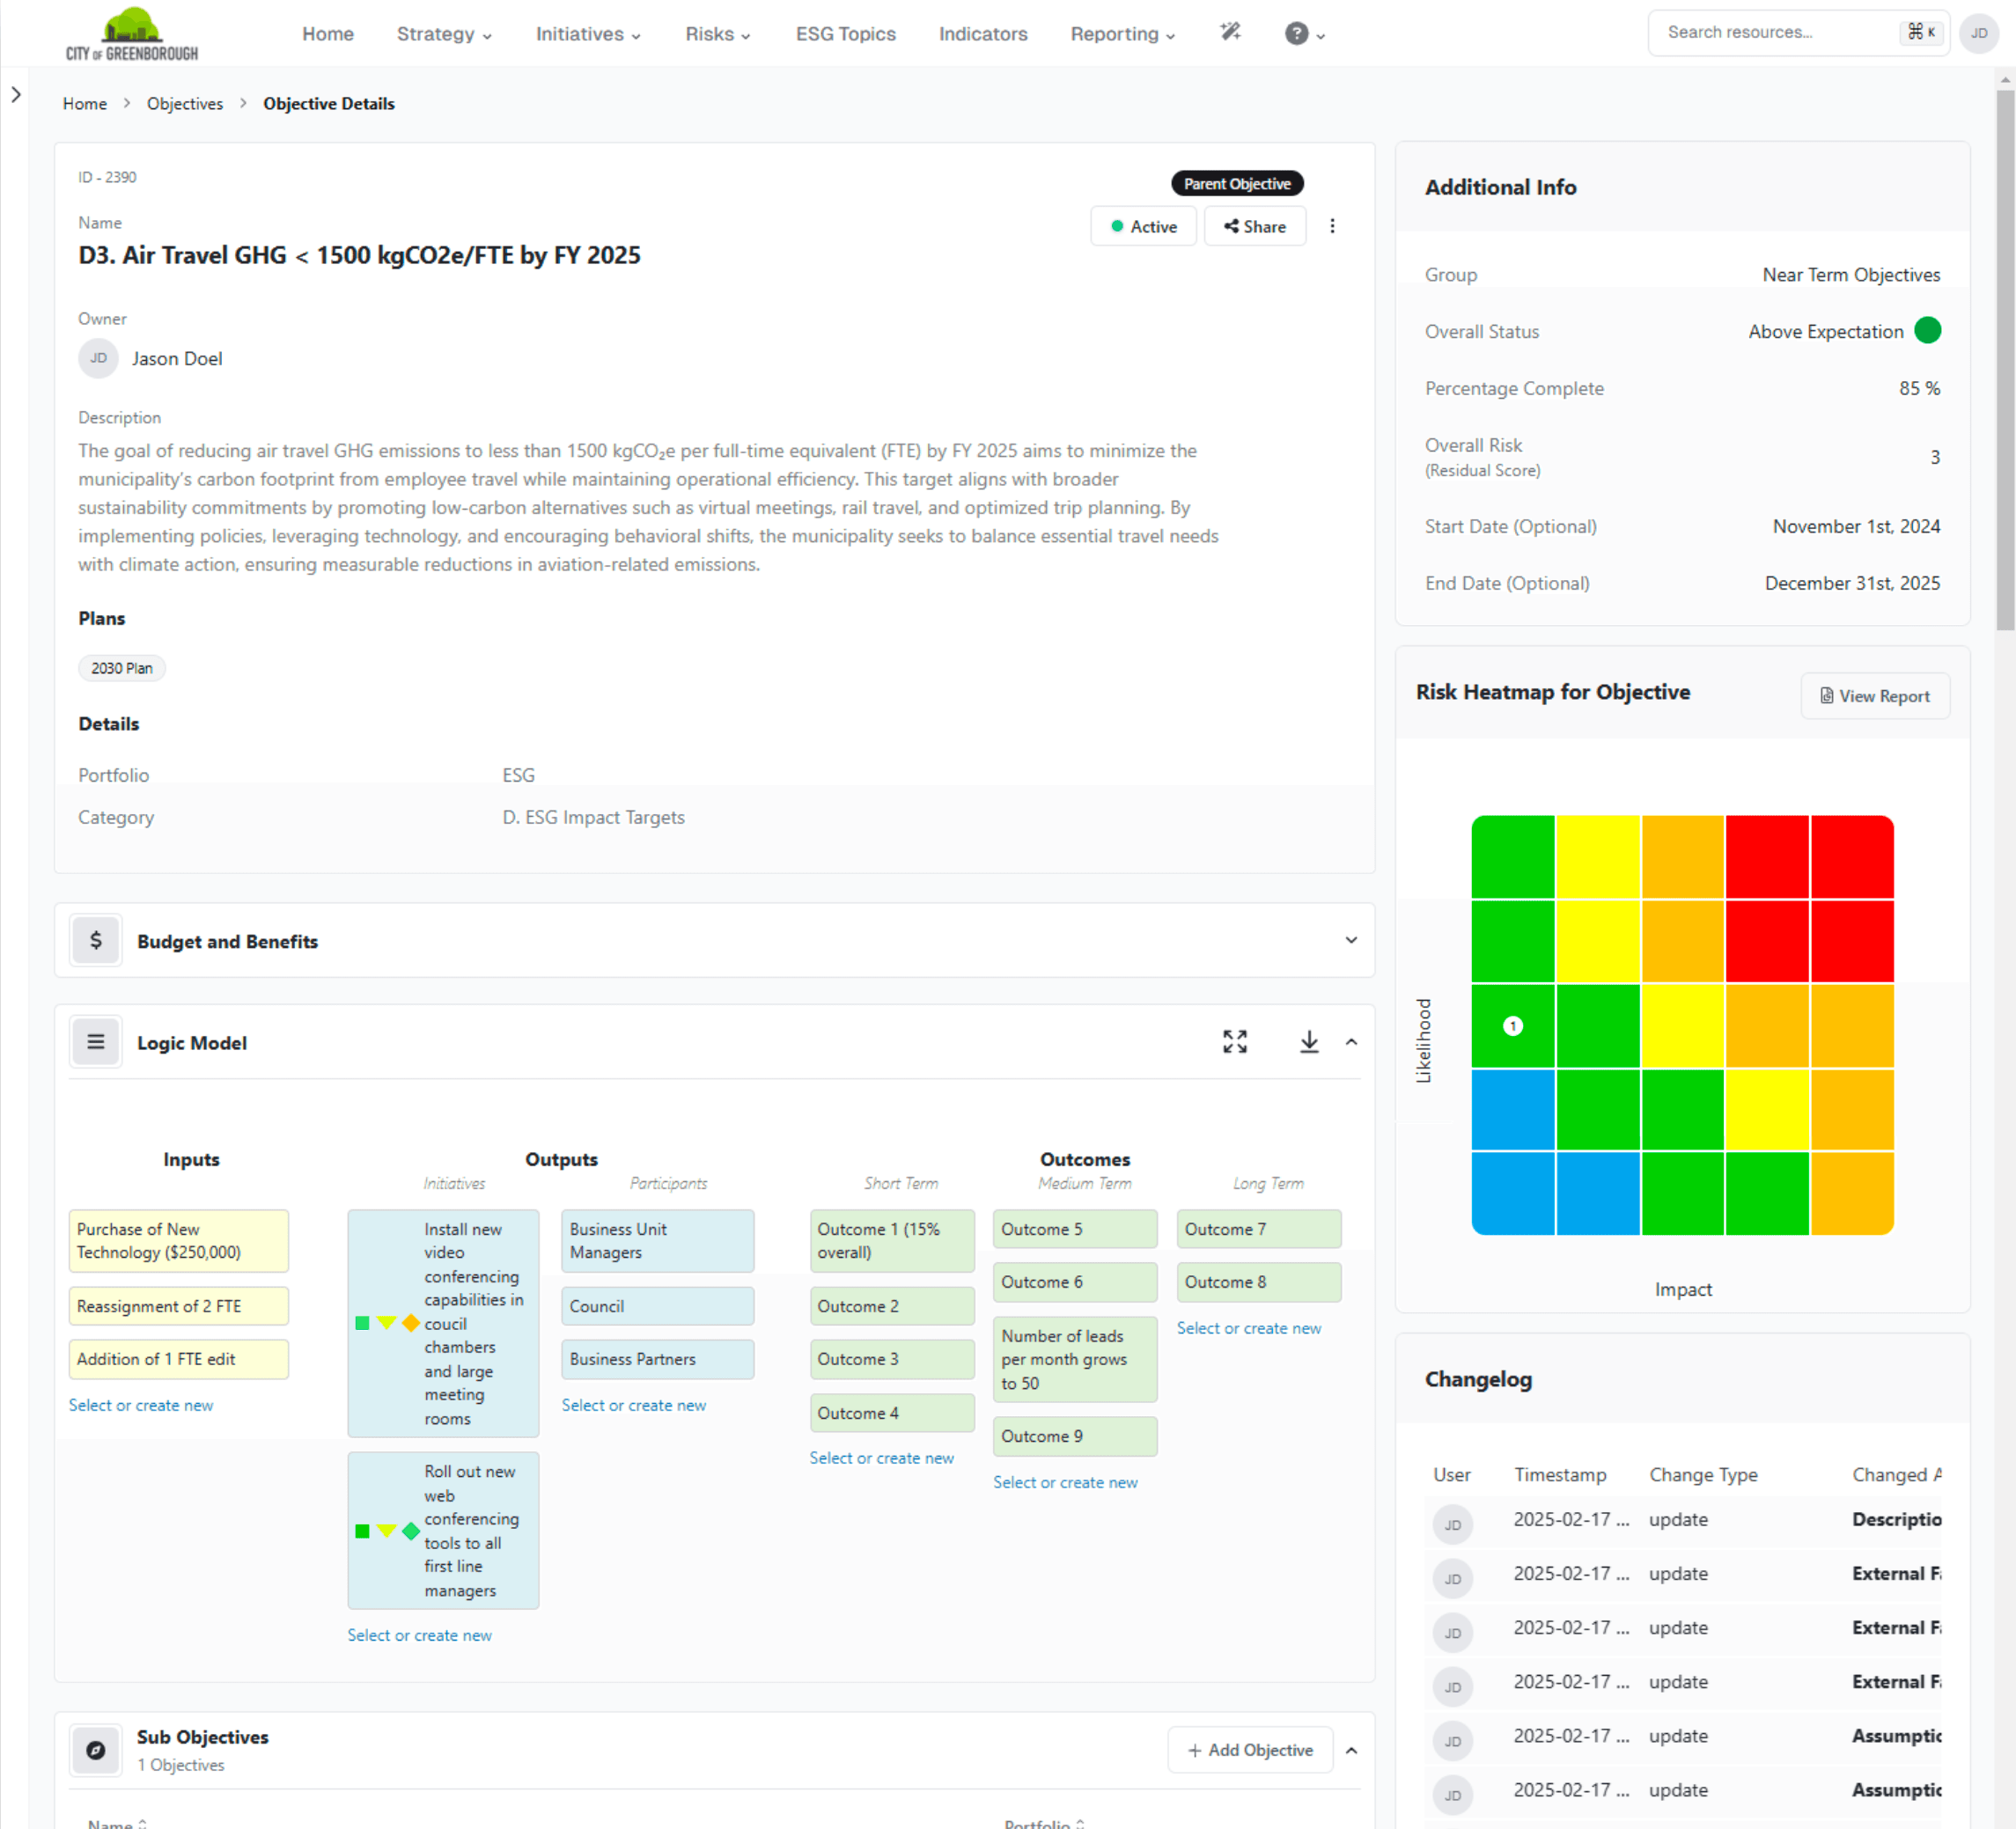The height and width of the screenshot is (1829, 2016).
Task: Click the Sub Objectives compass icon
Action: pyautogui.click(x=95, y=1750)
